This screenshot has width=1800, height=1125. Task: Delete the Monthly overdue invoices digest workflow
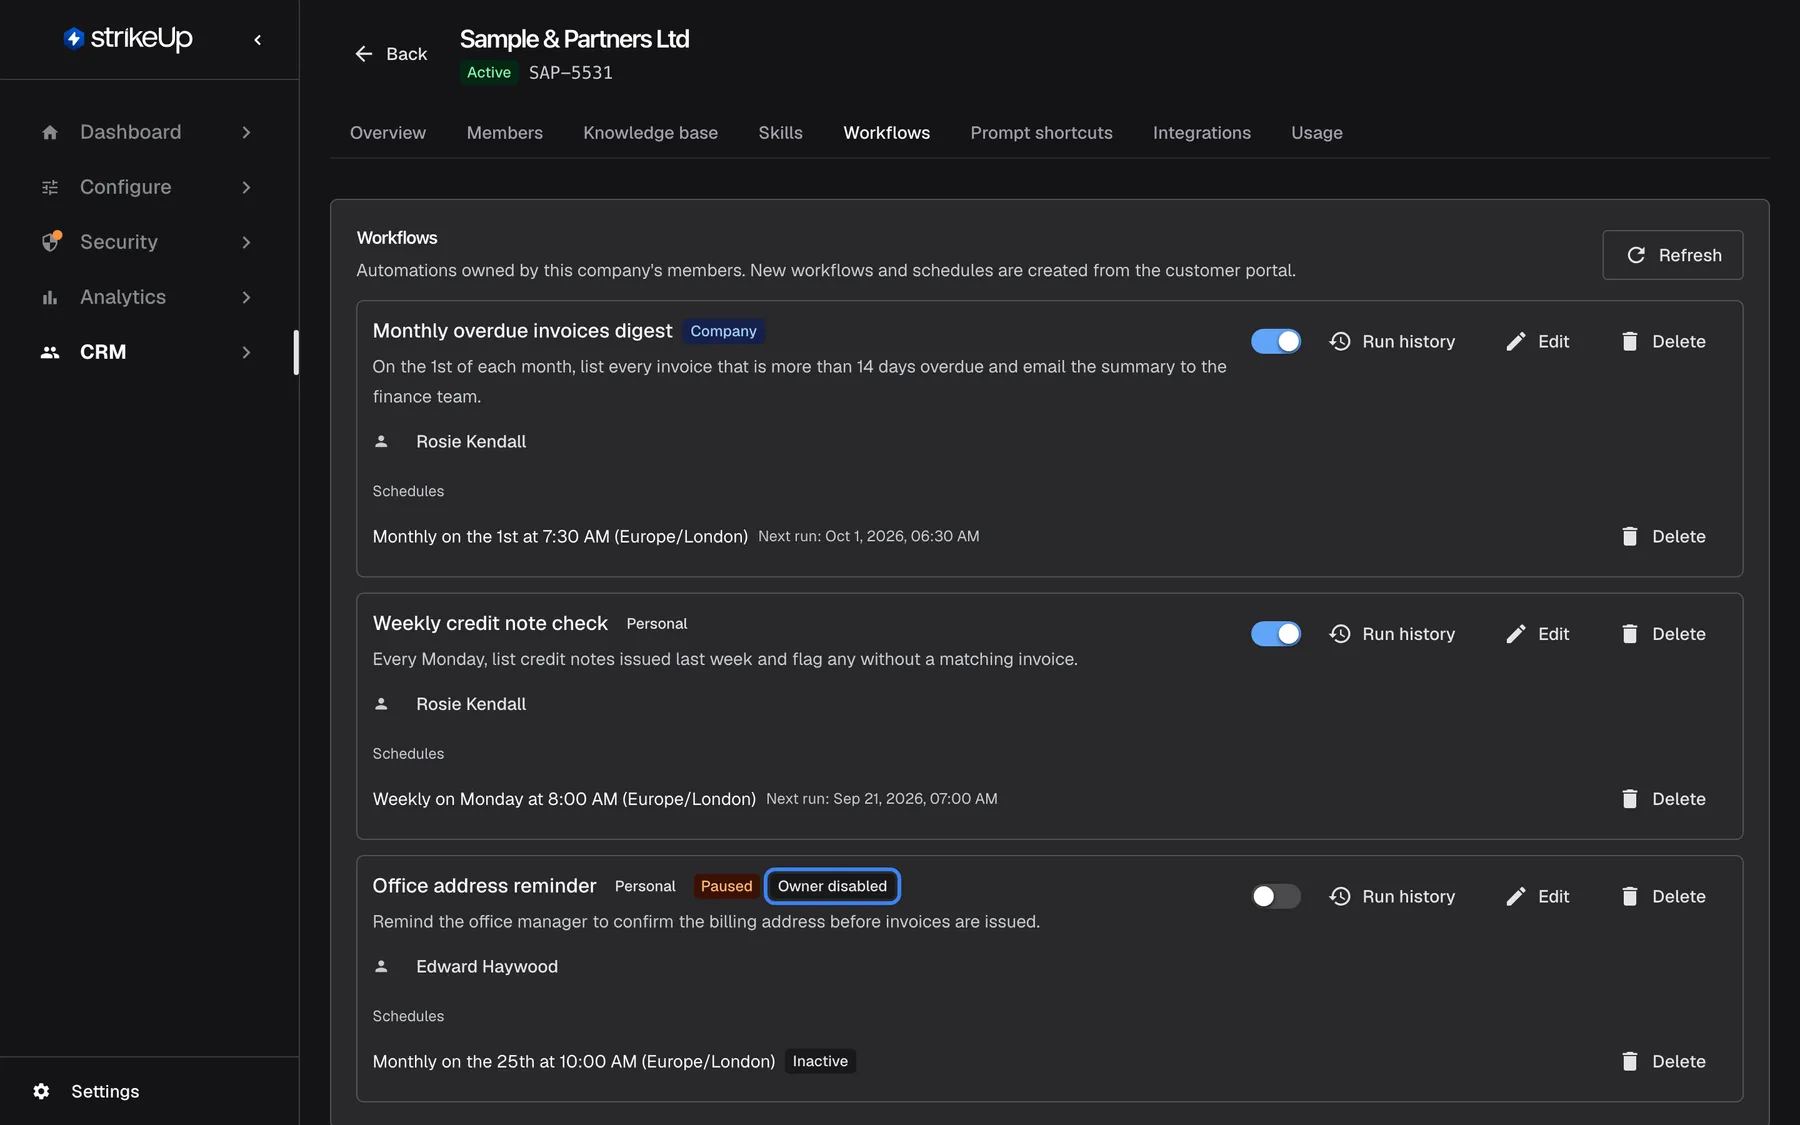[x=1663, y=341]
